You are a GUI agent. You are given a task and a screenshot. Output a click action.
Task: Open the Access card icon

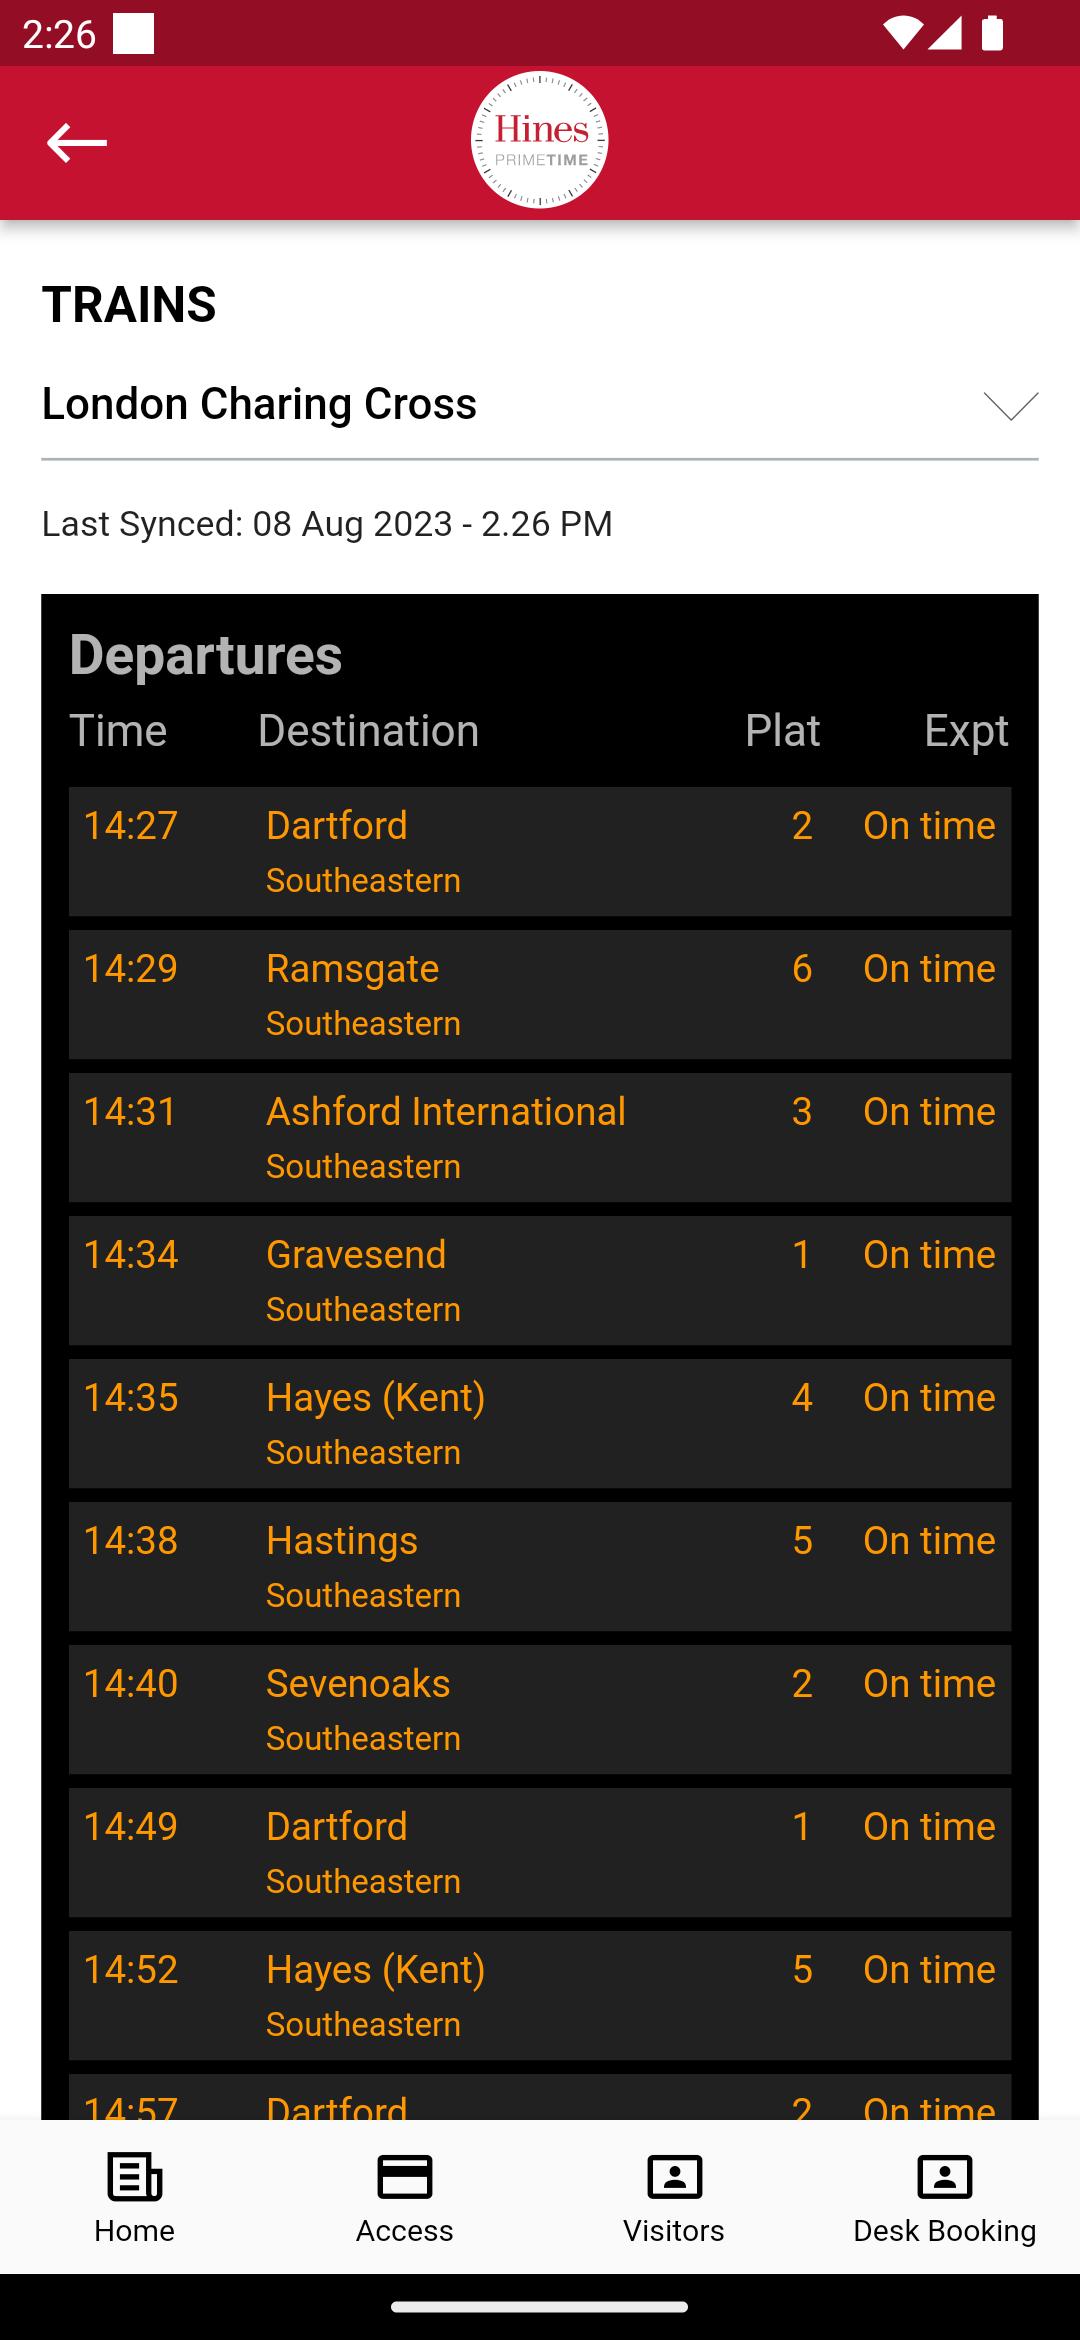(405, 2177)
